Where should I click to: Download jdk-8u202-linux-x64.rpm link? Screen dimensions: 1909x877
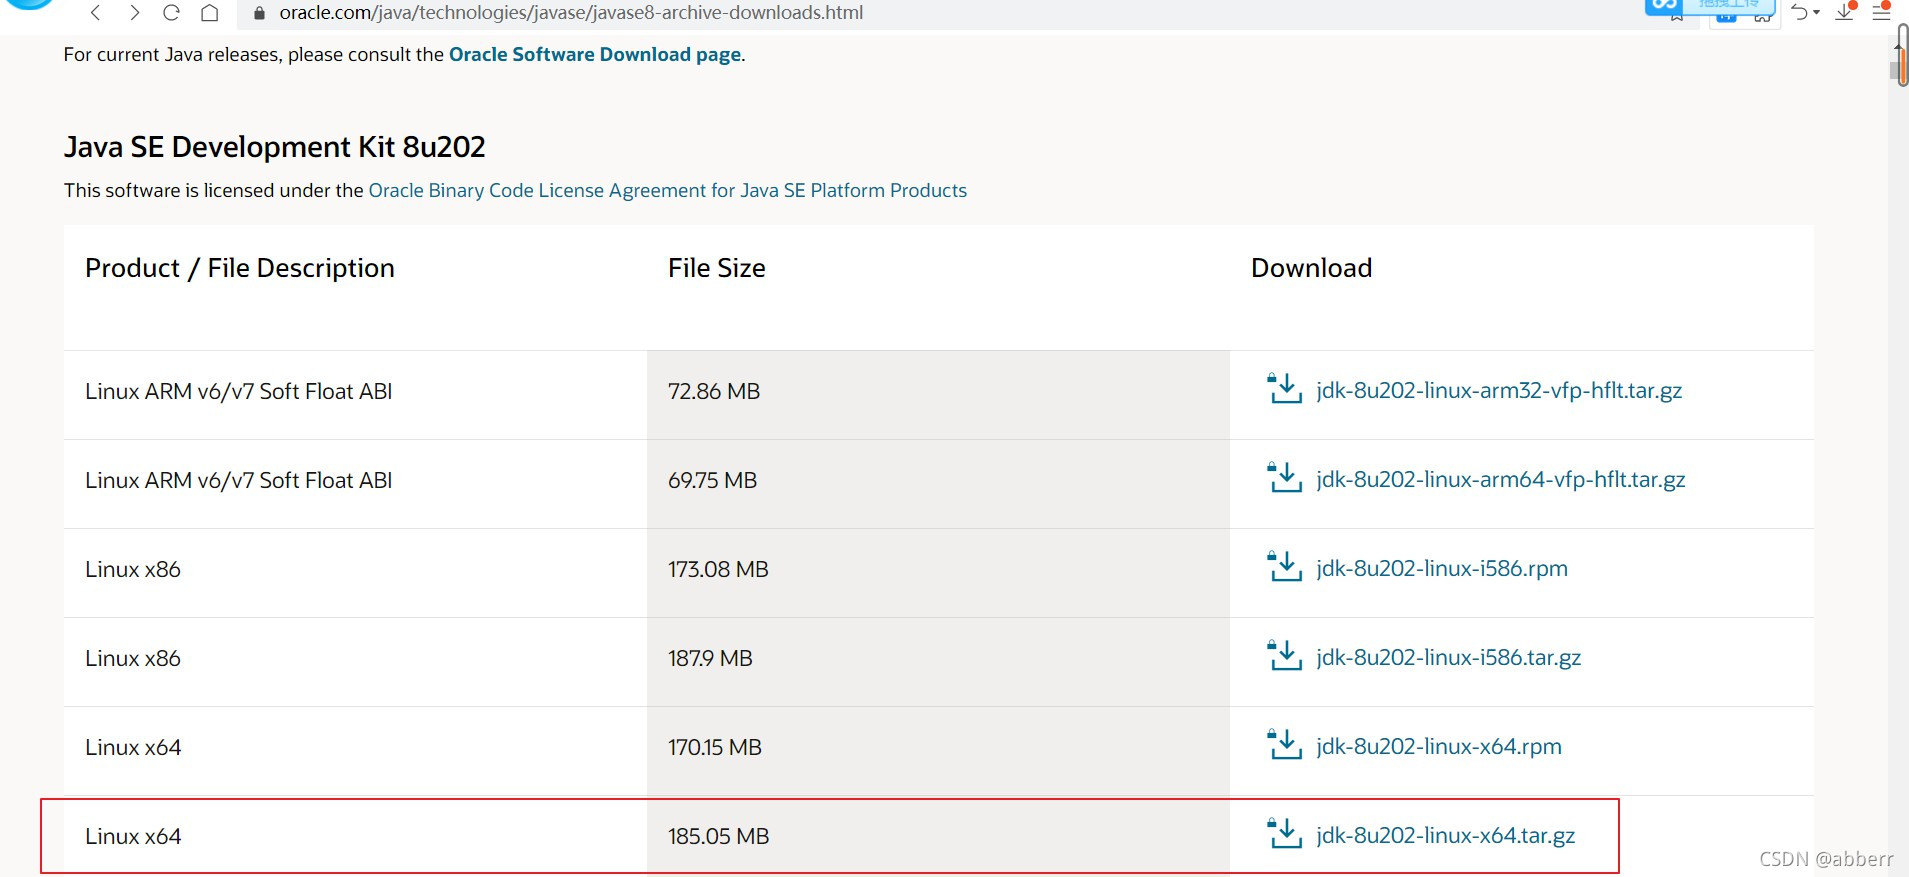(1439, 746)
